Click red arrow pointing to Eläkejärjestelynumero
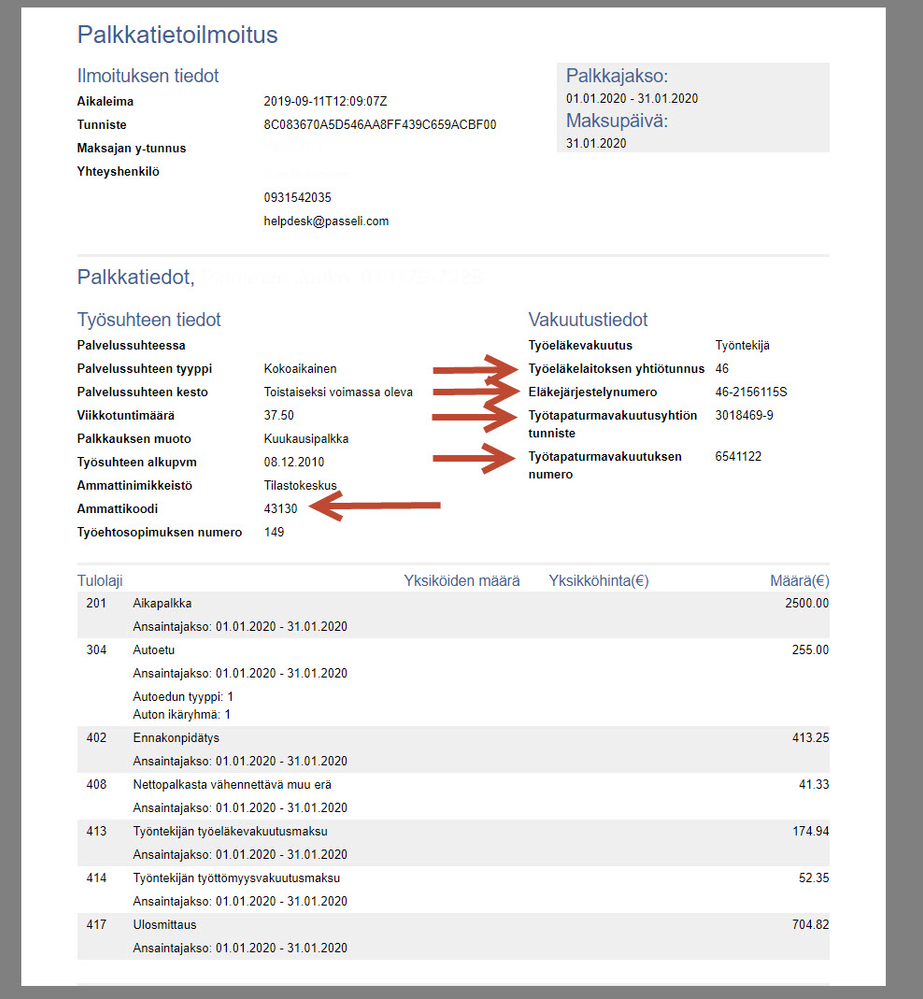Screen dimensions: 923x999 [472, 392]
